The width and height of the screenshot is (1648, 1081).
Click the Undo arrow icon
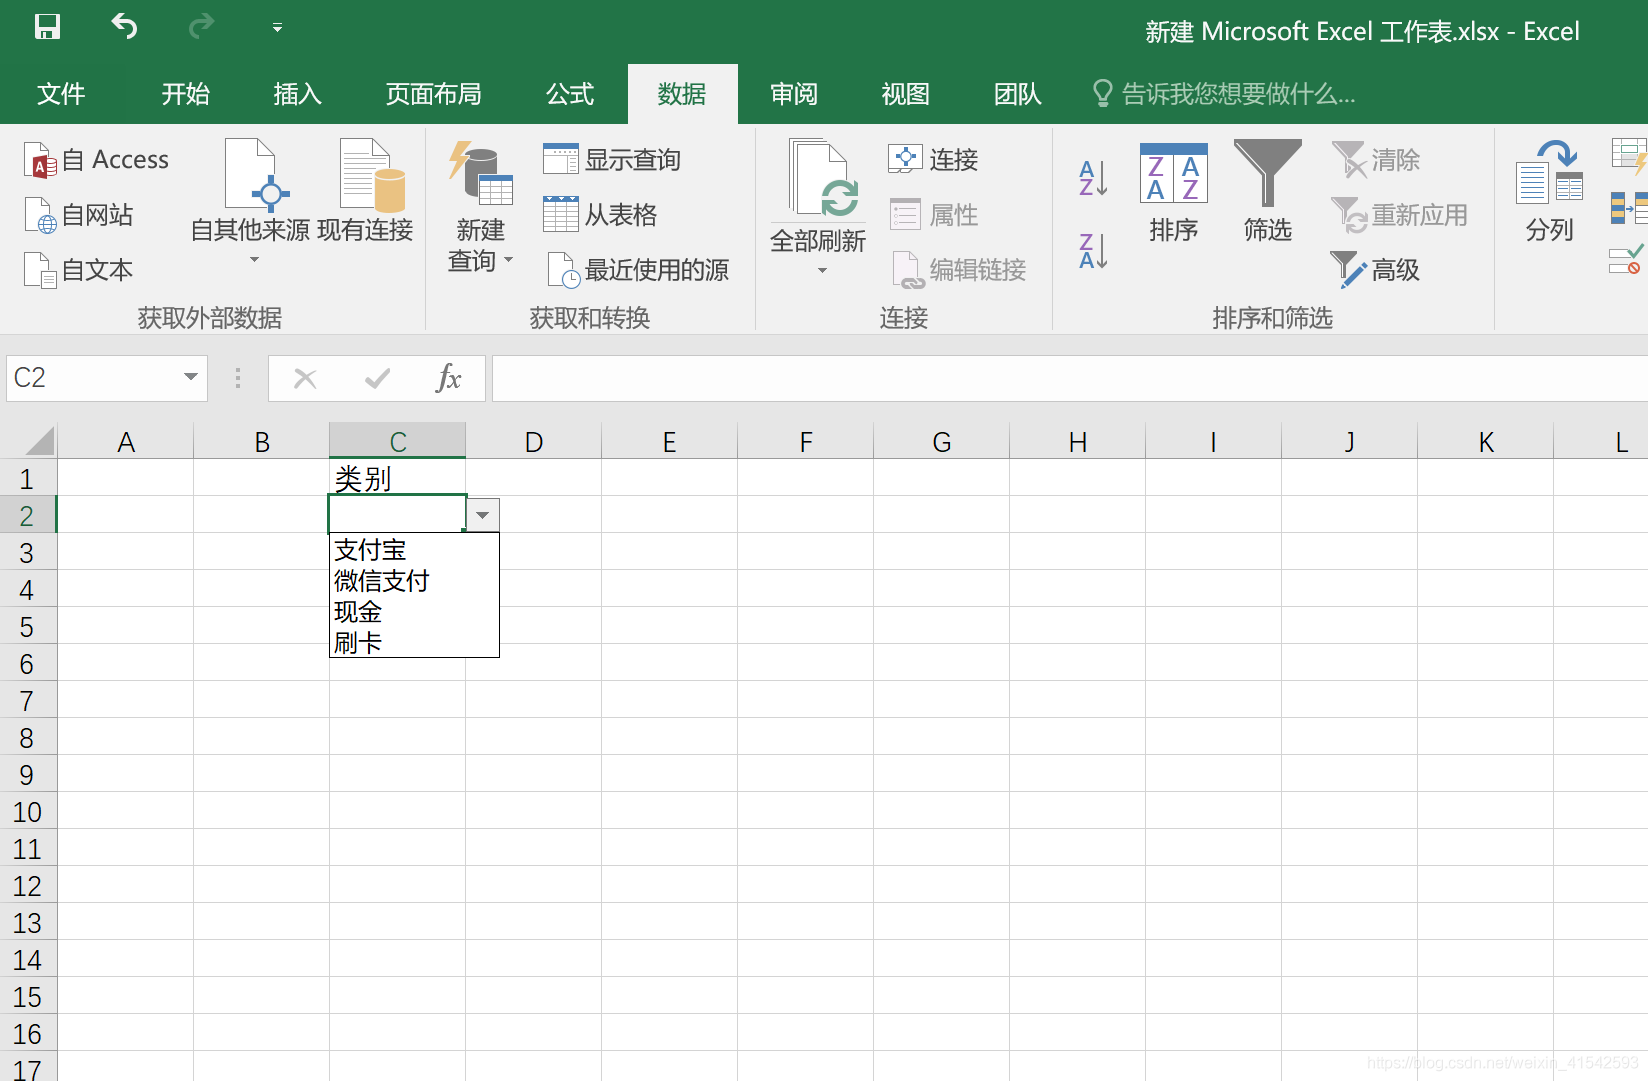tap(124, 27)
